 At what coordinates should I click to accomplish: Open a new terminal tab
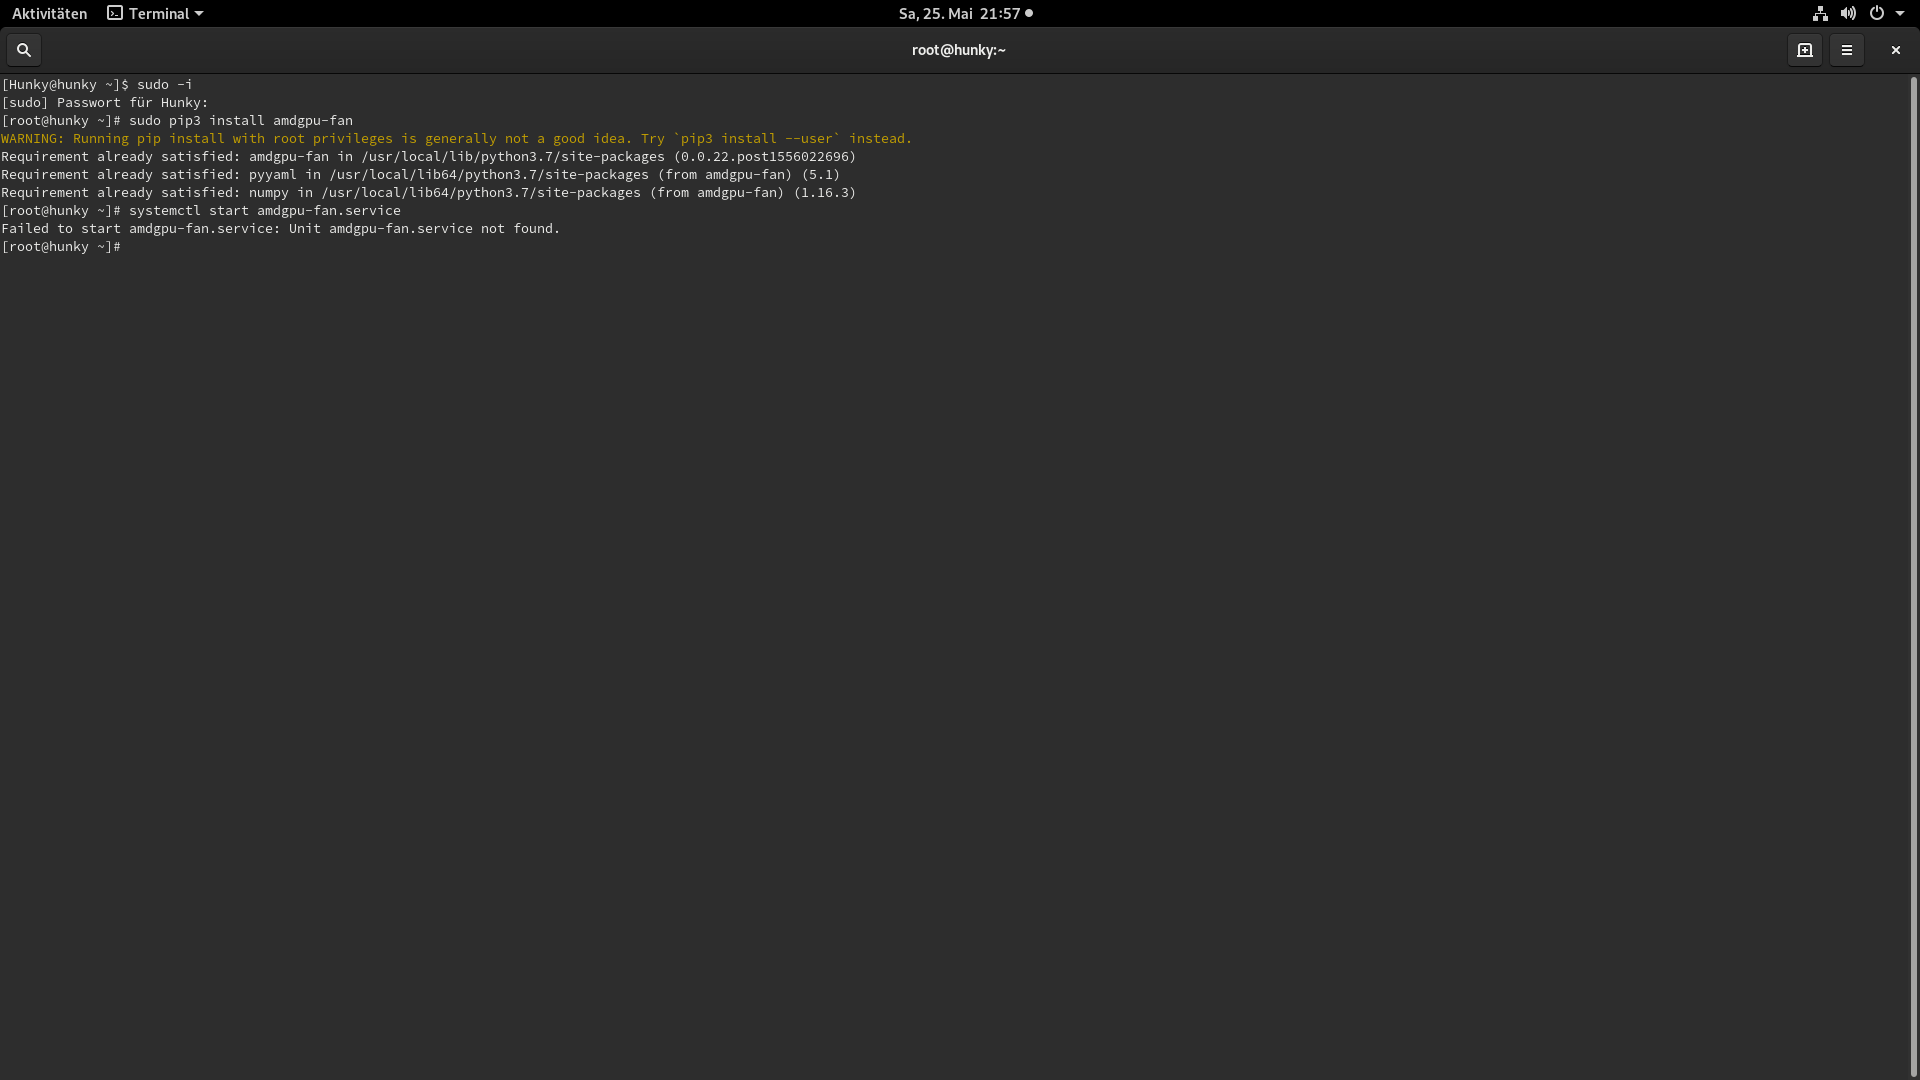1805,50
